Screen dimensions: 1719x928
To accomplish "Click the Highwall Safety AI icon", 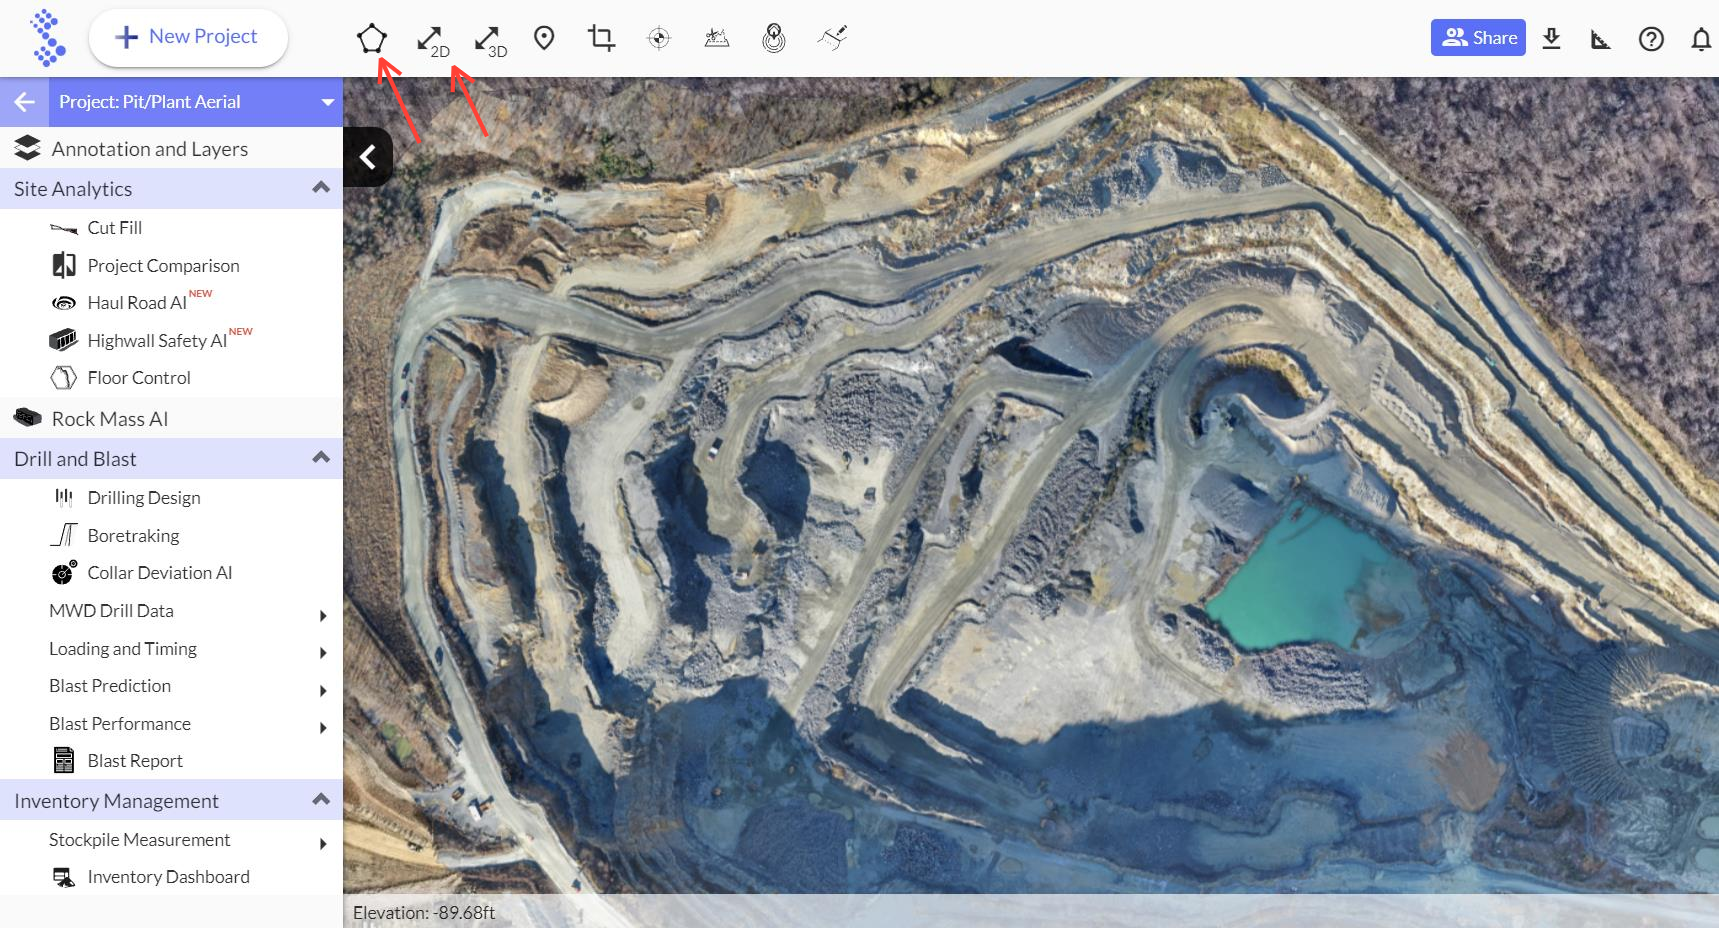I will pos(63,340).
